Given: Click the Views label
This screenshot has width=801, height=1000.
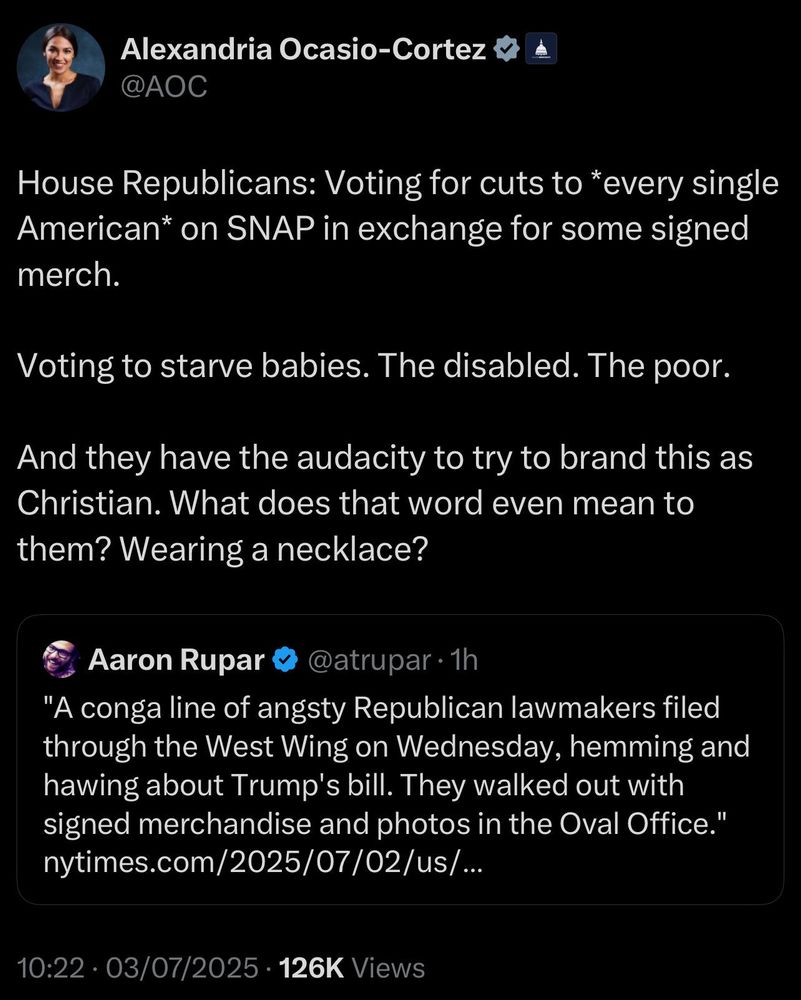Looking at the screenshot, I should [x=388, y=968].
